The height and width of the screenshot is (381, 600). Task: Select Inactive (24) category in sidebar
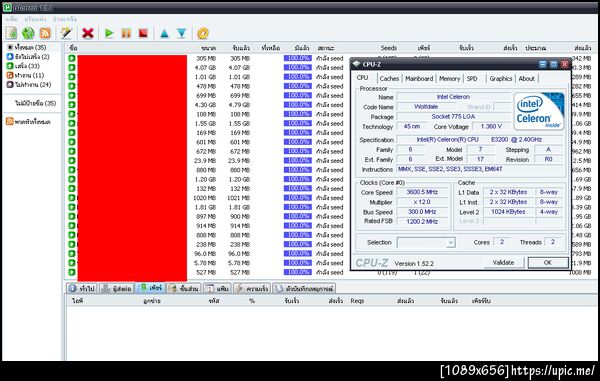[29, 85]
